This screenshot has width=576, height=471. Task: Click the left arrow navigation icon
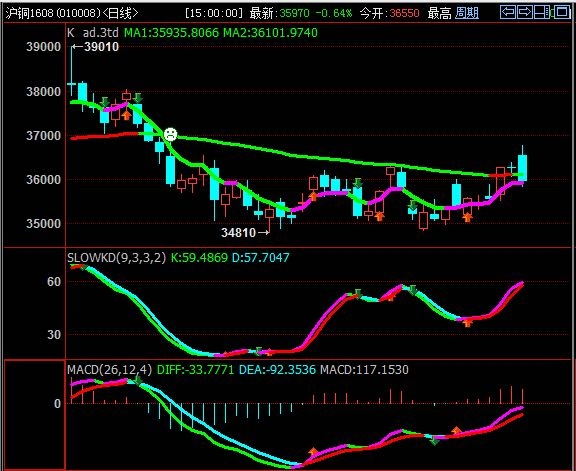click(508, 13)
